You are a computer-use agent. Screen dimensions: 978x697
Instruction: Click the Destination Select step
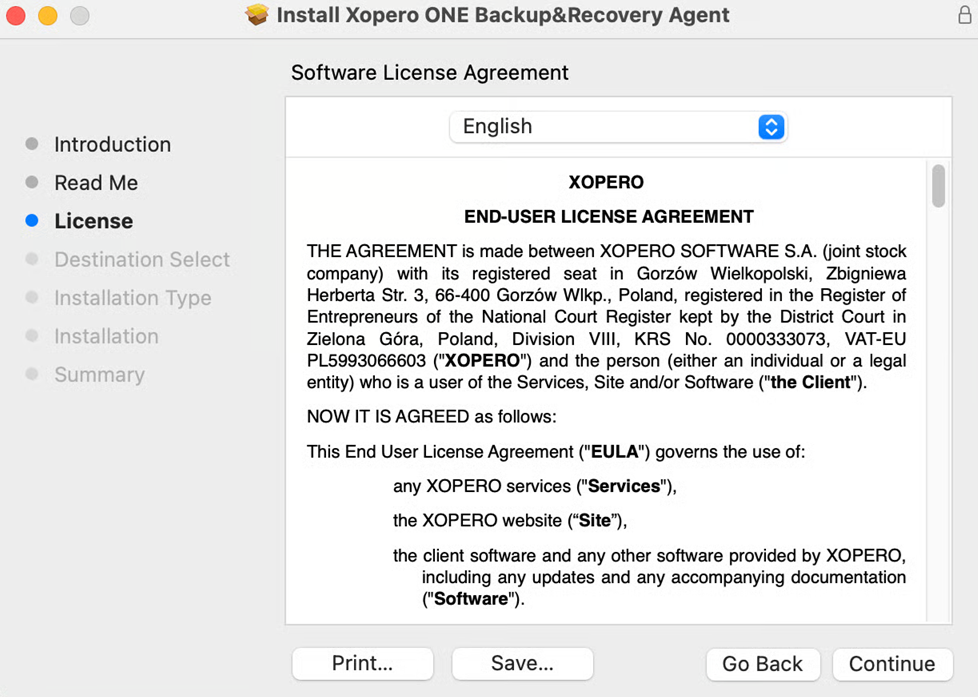[142, 260]
